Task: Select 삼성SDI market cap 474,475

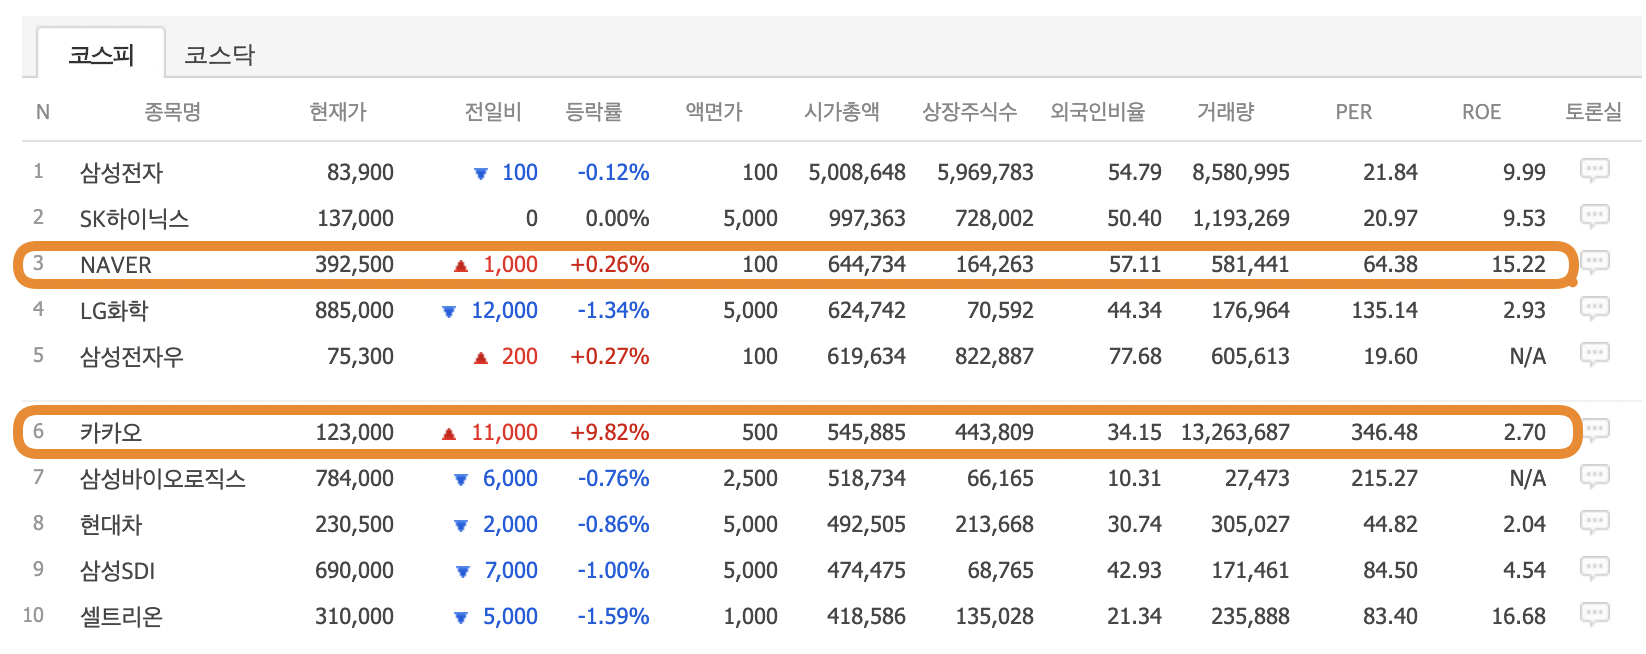Action: (x=866, y=570)
